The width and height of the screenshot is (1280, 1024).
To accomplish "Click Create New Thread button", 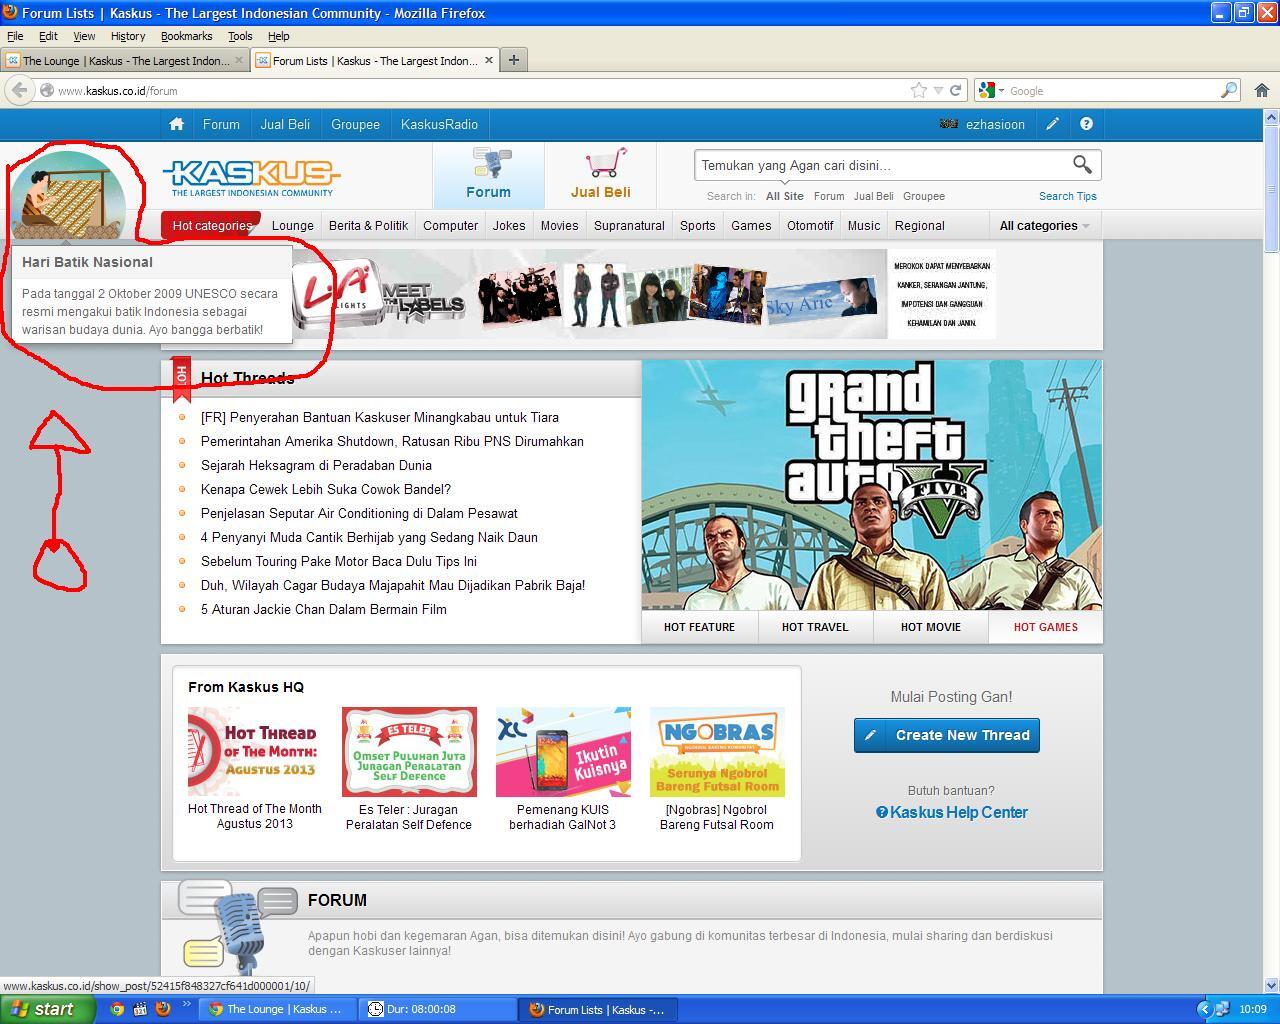I will point(947,735).
